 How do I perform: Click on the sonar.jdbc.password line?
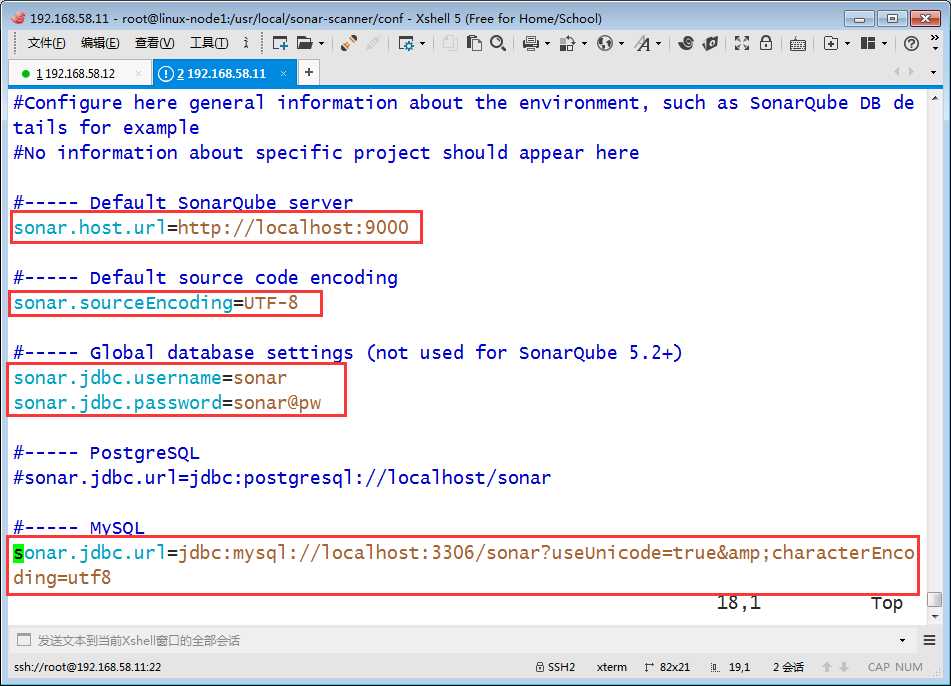pos(167,403)
